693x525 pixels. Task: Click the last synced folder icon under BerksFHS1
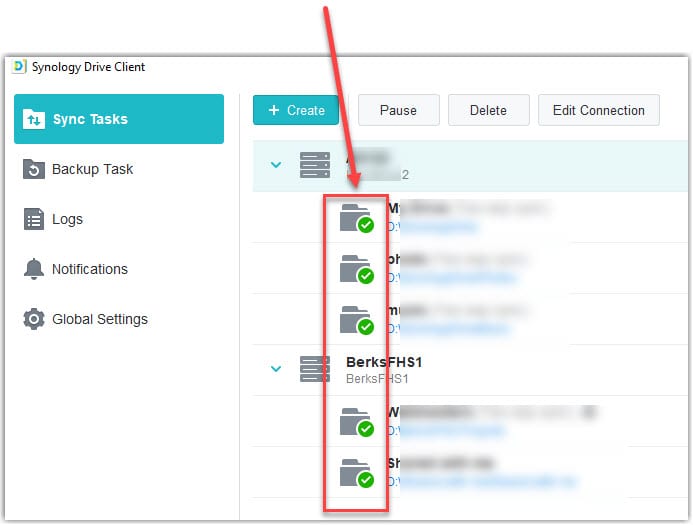[355, 472]
